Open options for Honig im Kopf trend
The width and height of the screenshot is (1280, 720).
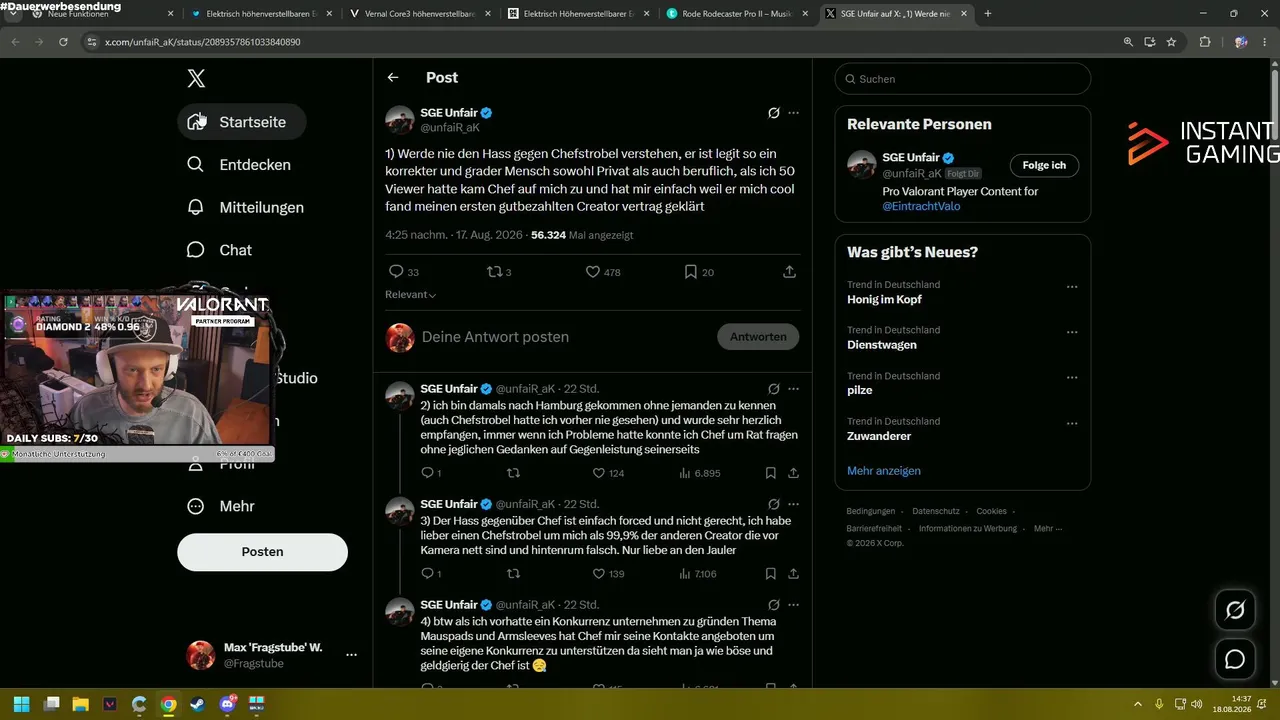point(1072,287)
